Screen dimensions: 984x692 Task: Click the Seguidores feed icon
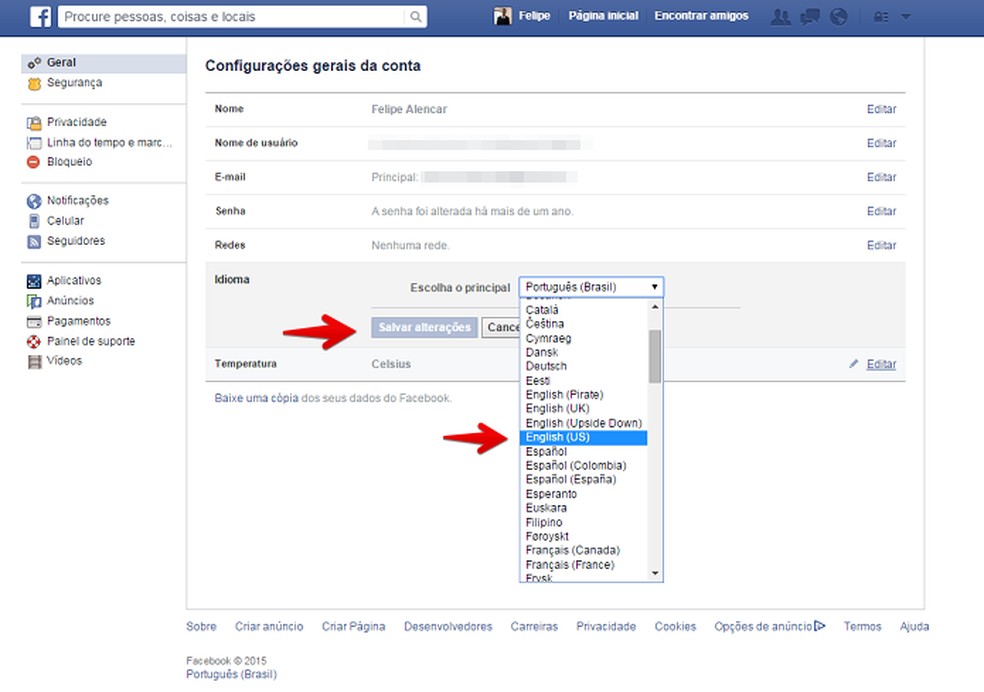pyautogui.click(x=34, y=242)
